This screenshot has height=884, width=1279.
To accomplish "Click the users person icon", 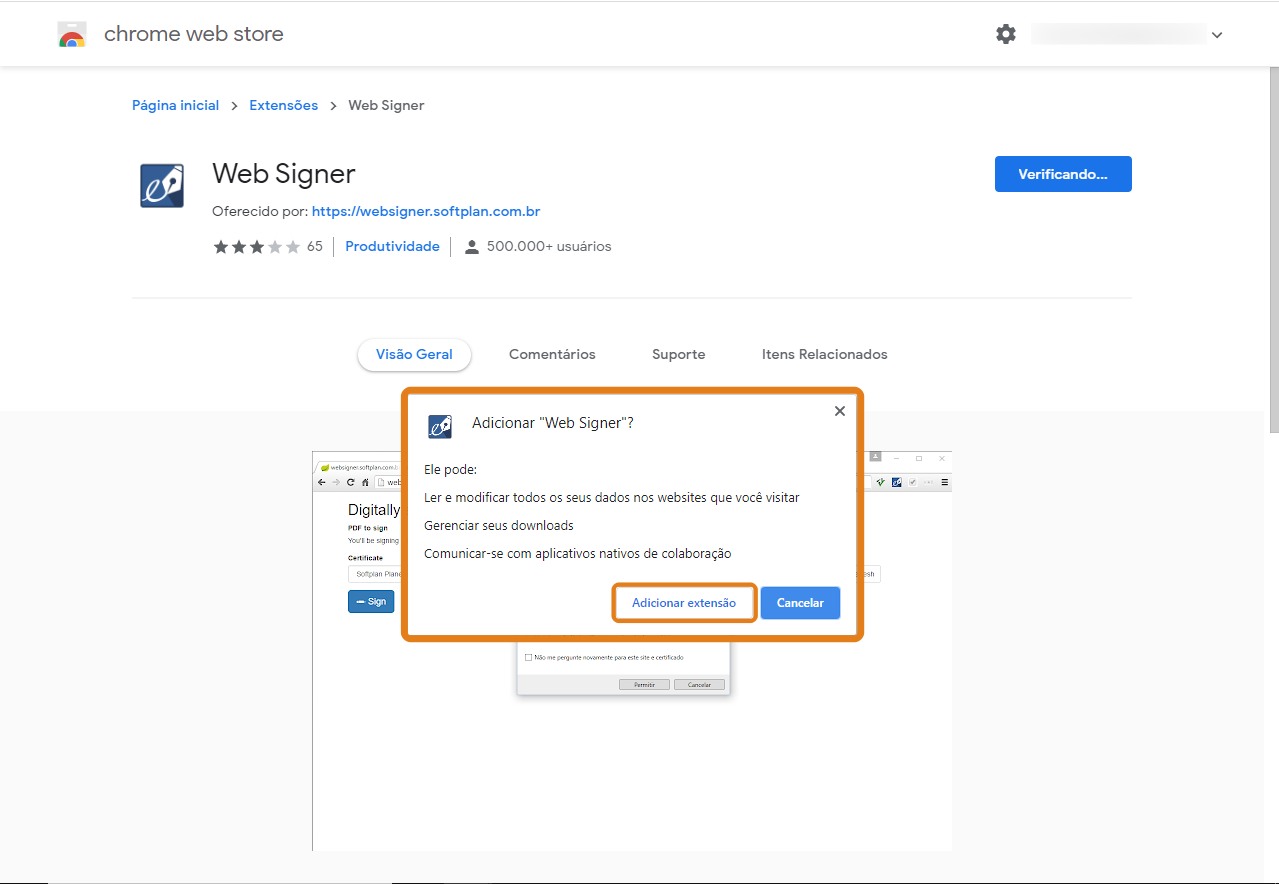I will [472, 247].
